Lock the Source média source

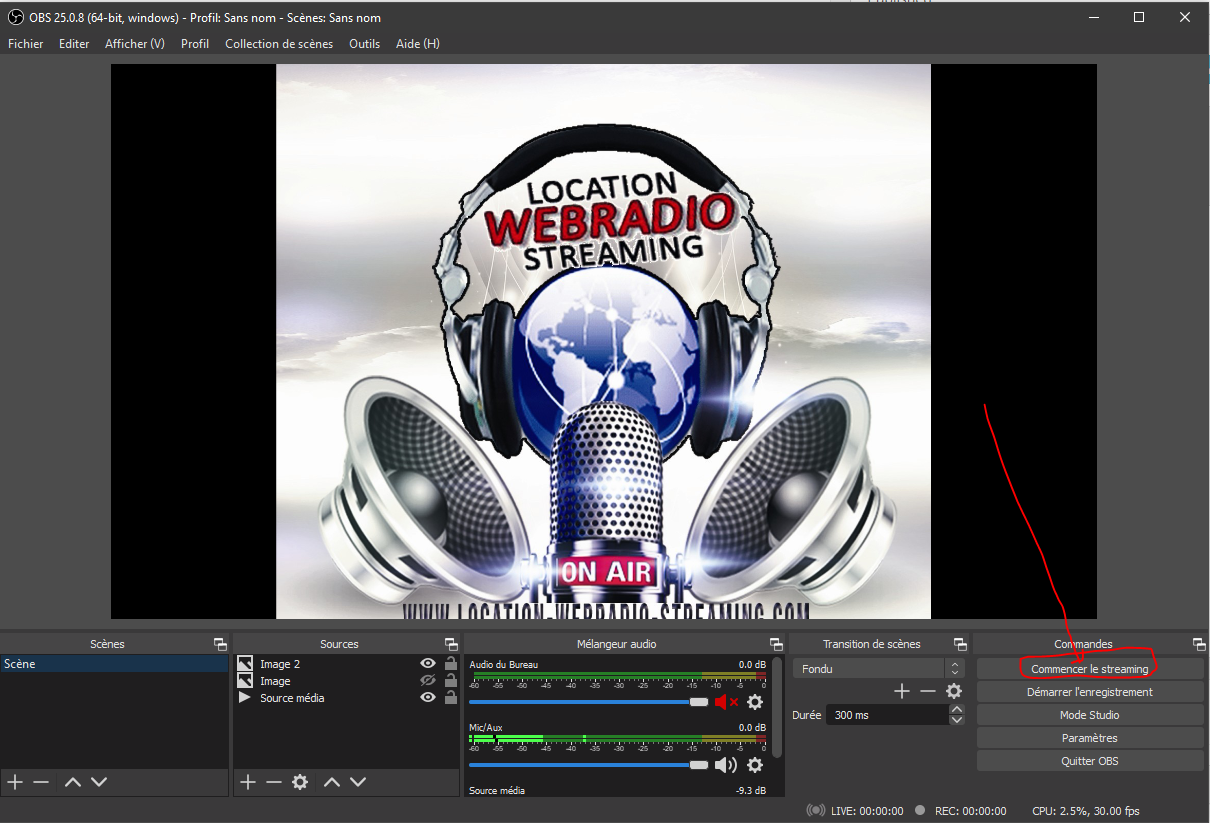451,698
